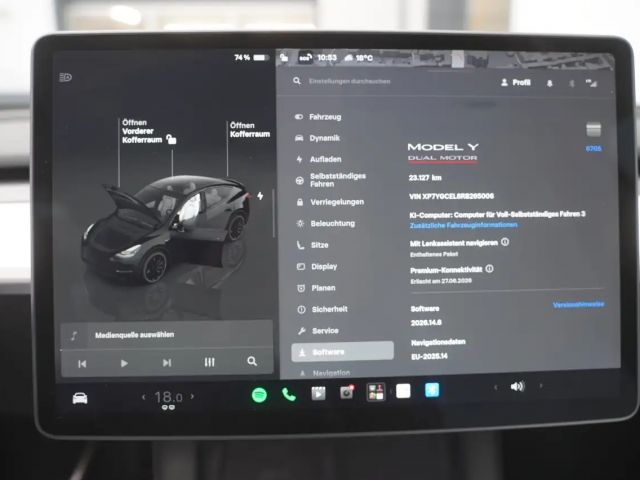Screen dimensions: 640x480
Task: Open the Spotify app
Action: coord(259,395)
